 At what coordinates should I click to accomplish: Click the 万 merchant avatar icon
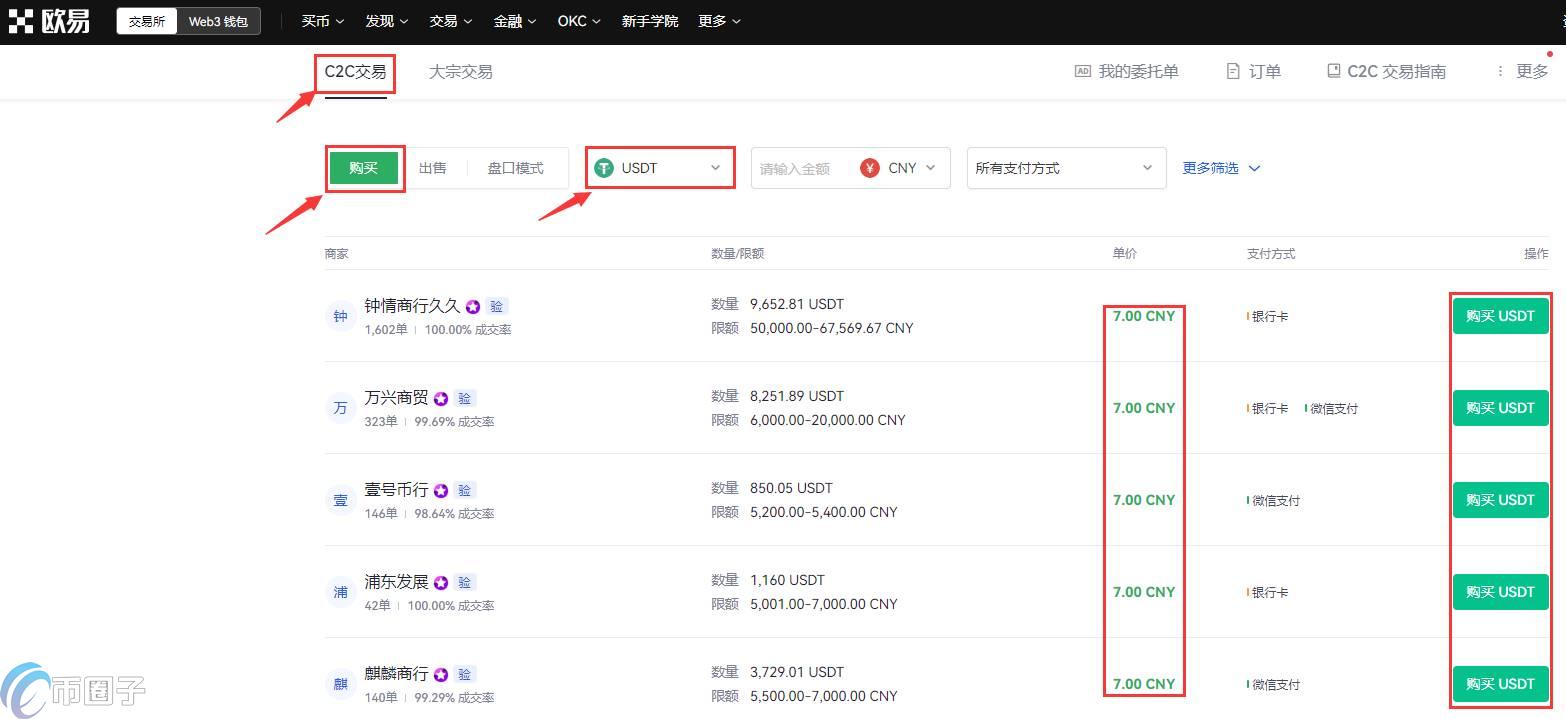340,408
